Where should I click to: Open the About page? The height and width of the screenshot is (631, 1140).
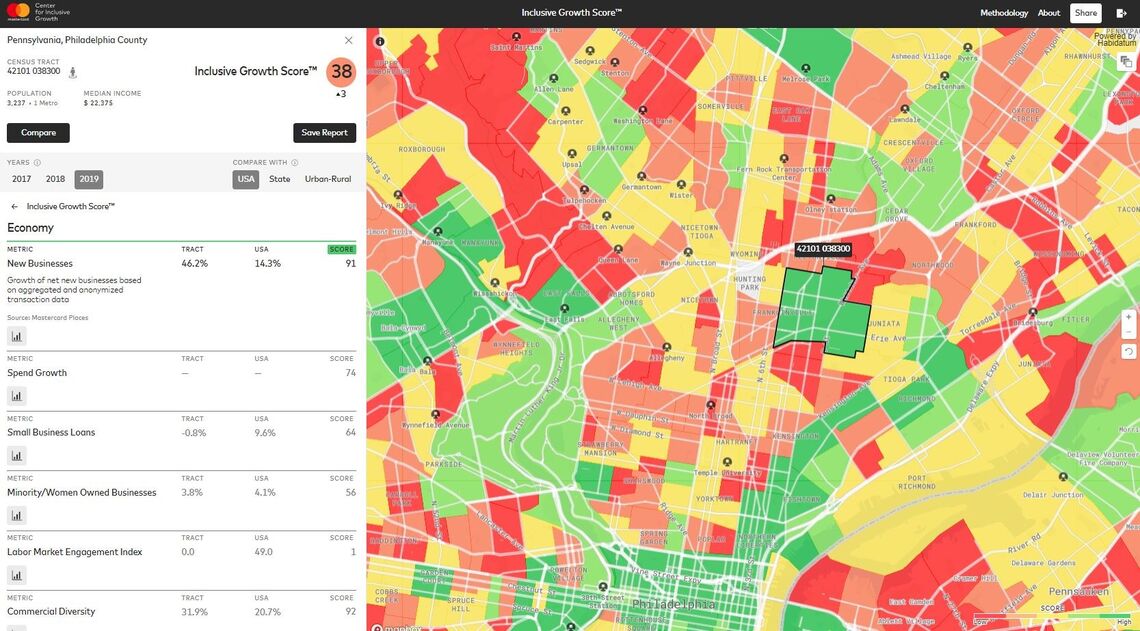click(1049, 13)
